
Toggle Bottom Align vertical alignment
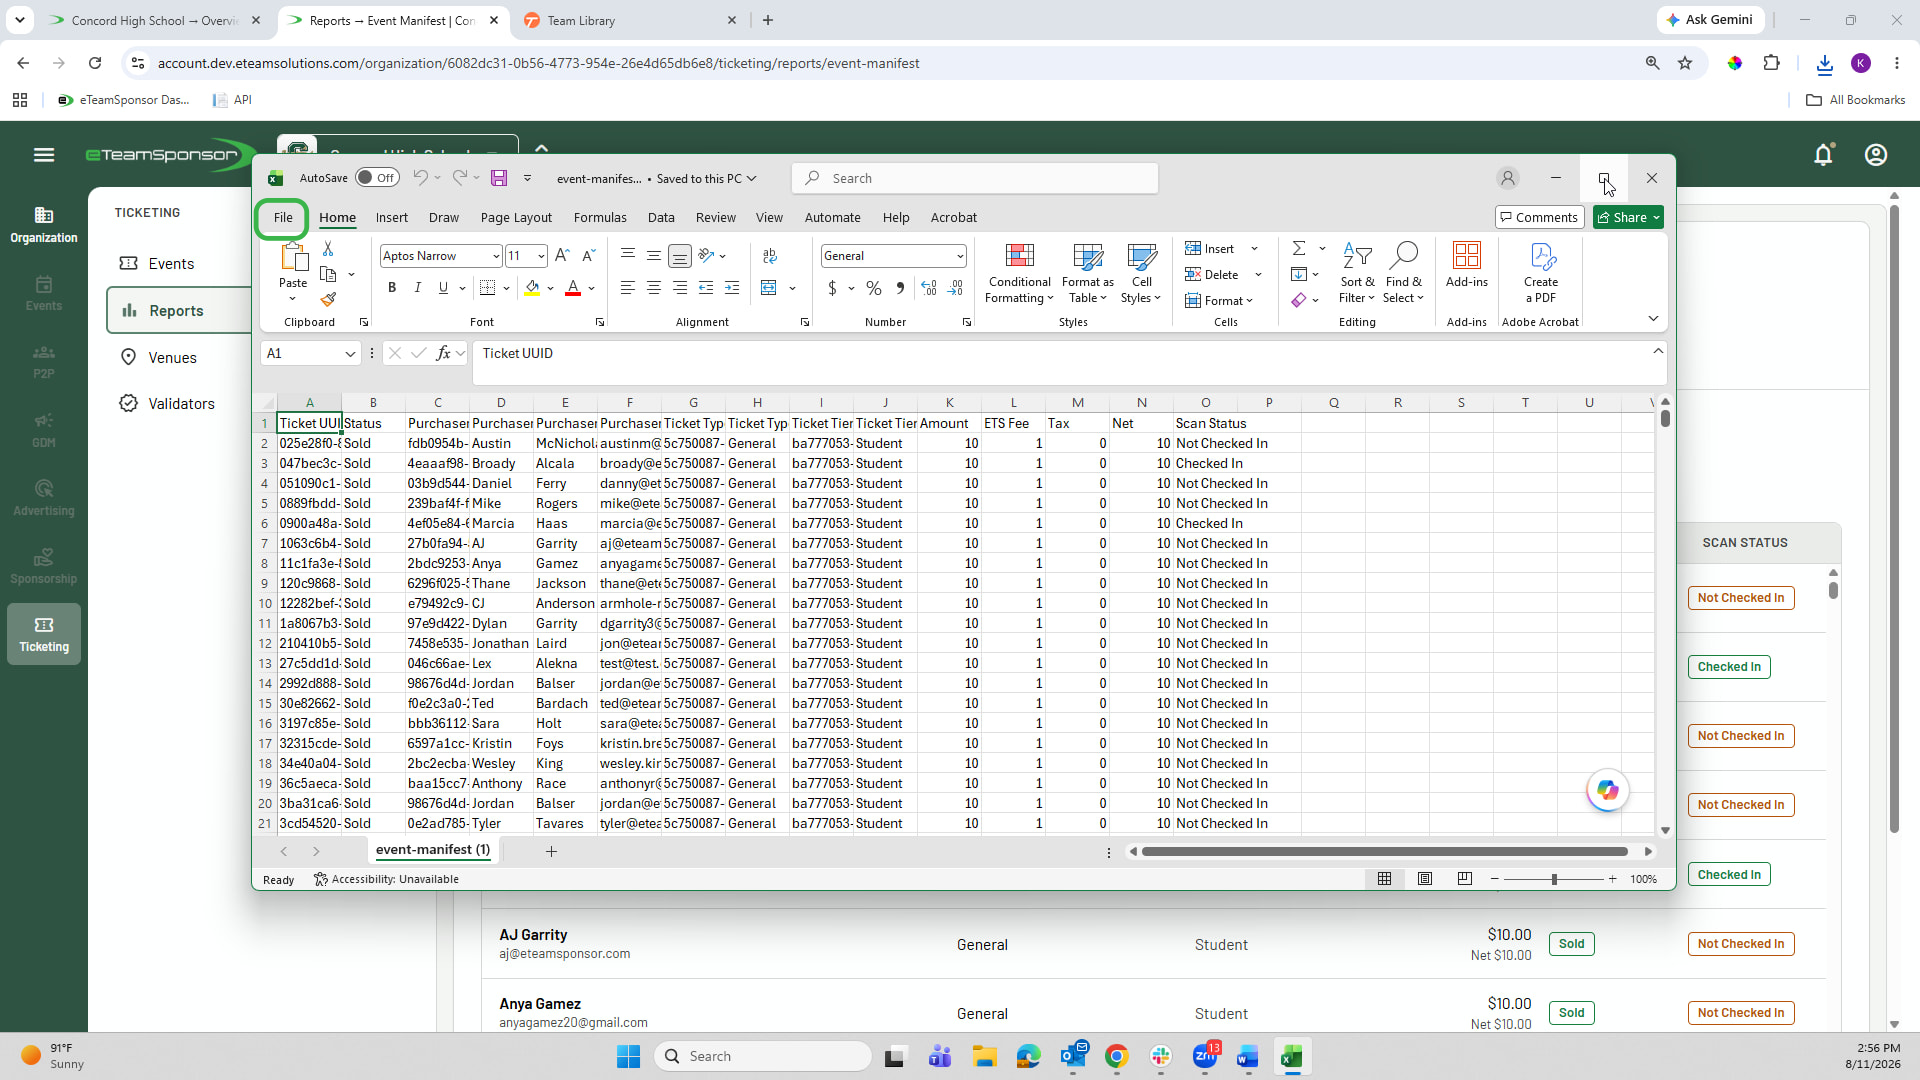(x=679, y=256)
